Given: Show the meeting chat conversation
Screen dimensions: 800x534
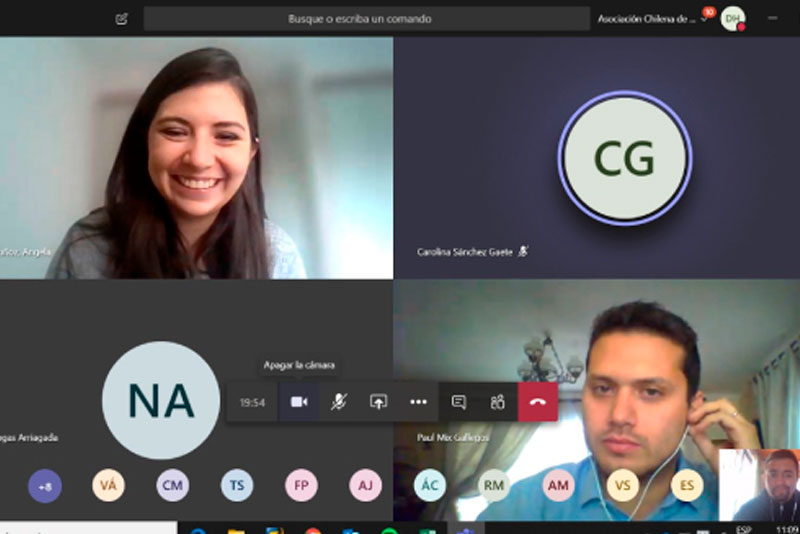Looking at the screenshot, I should point(459,402).
